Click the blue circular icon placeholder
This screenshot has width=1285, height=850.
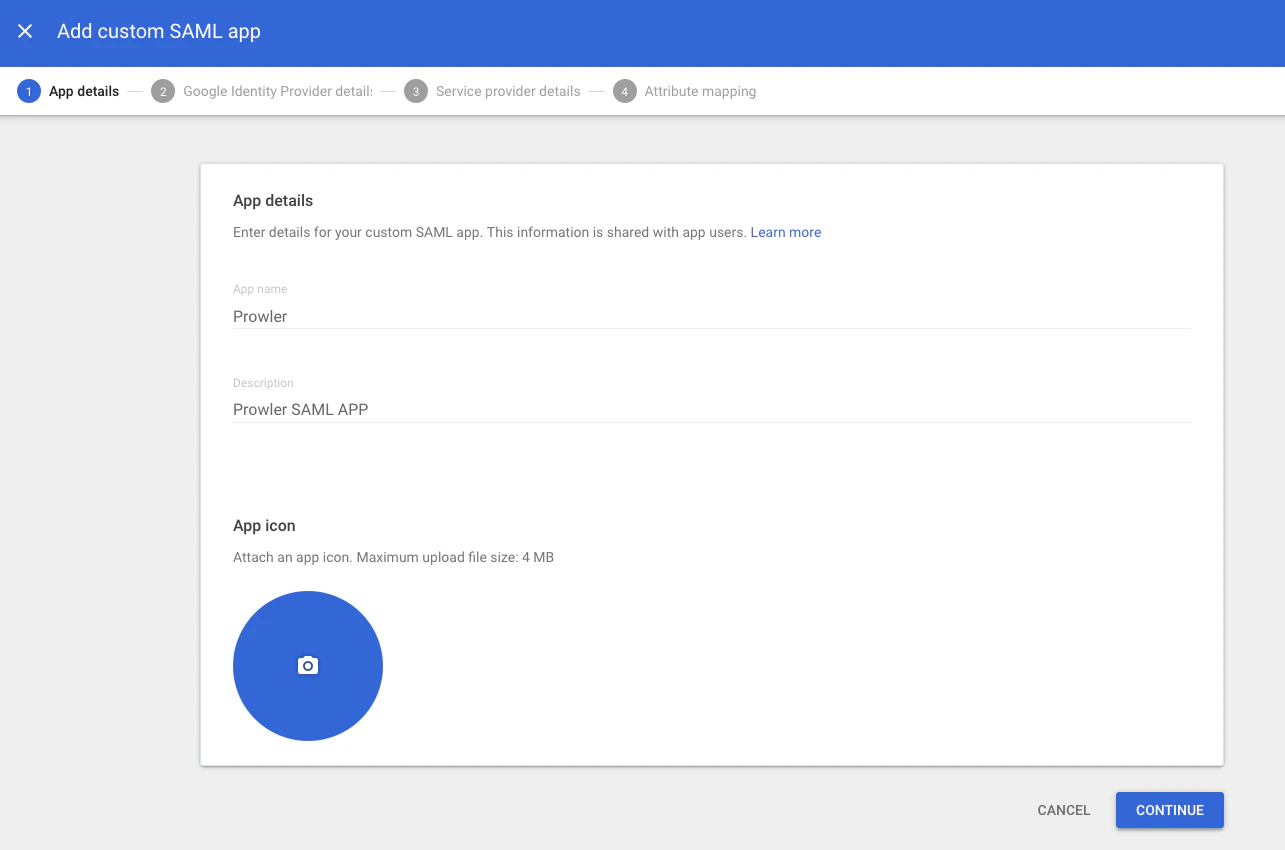tap(307, 665)
